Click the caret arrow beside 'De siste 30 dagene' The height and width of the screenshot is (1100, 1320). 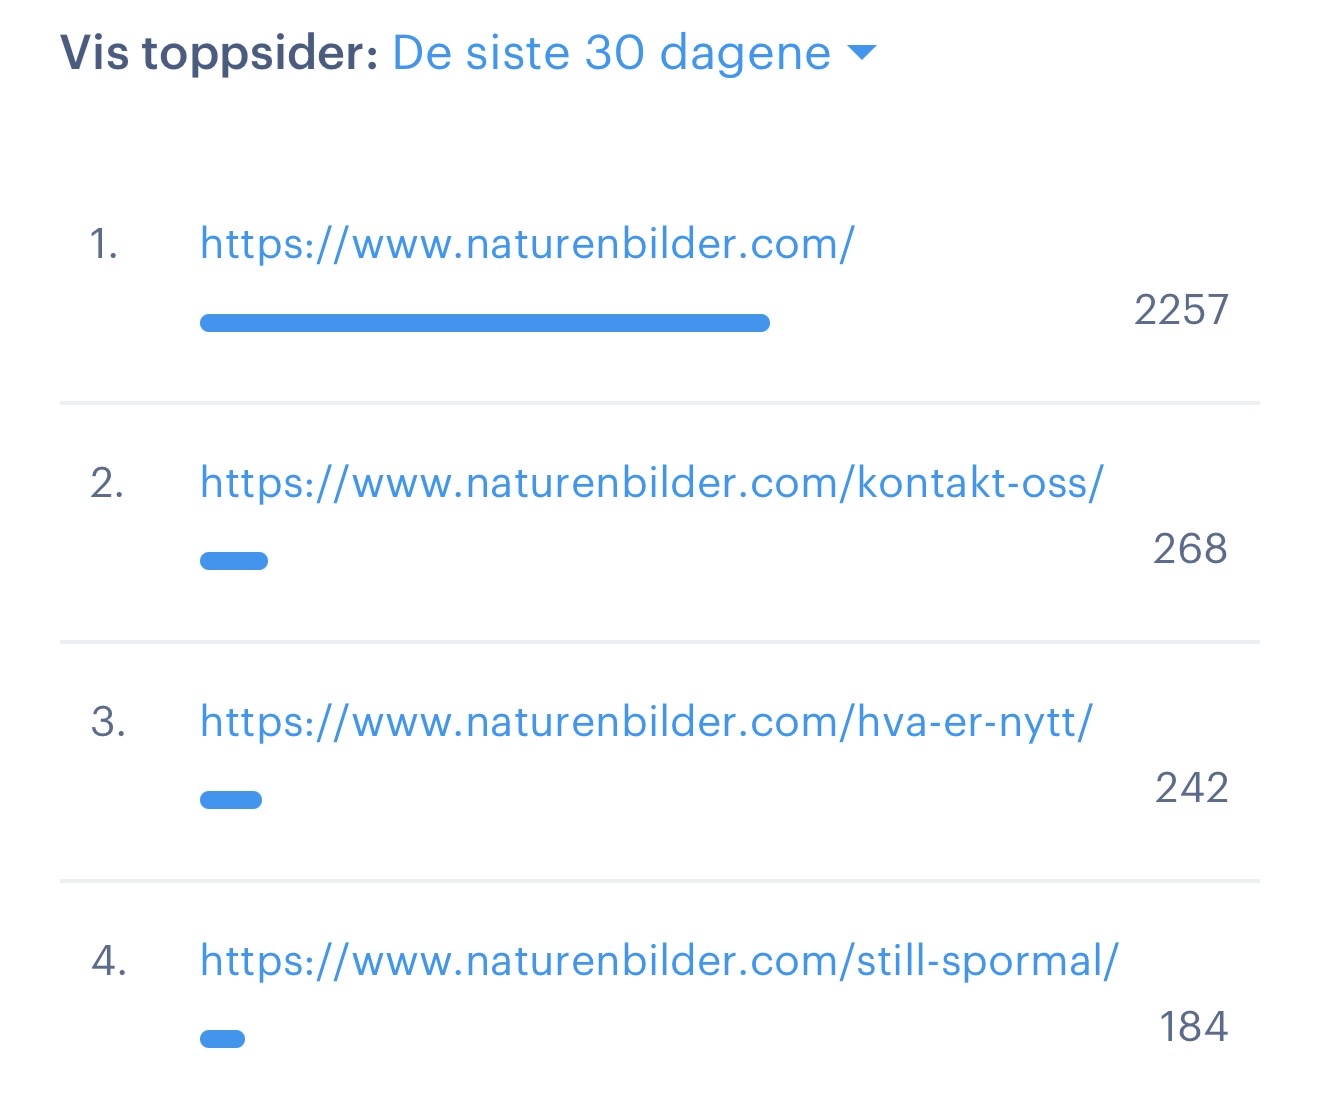(861, 52)
